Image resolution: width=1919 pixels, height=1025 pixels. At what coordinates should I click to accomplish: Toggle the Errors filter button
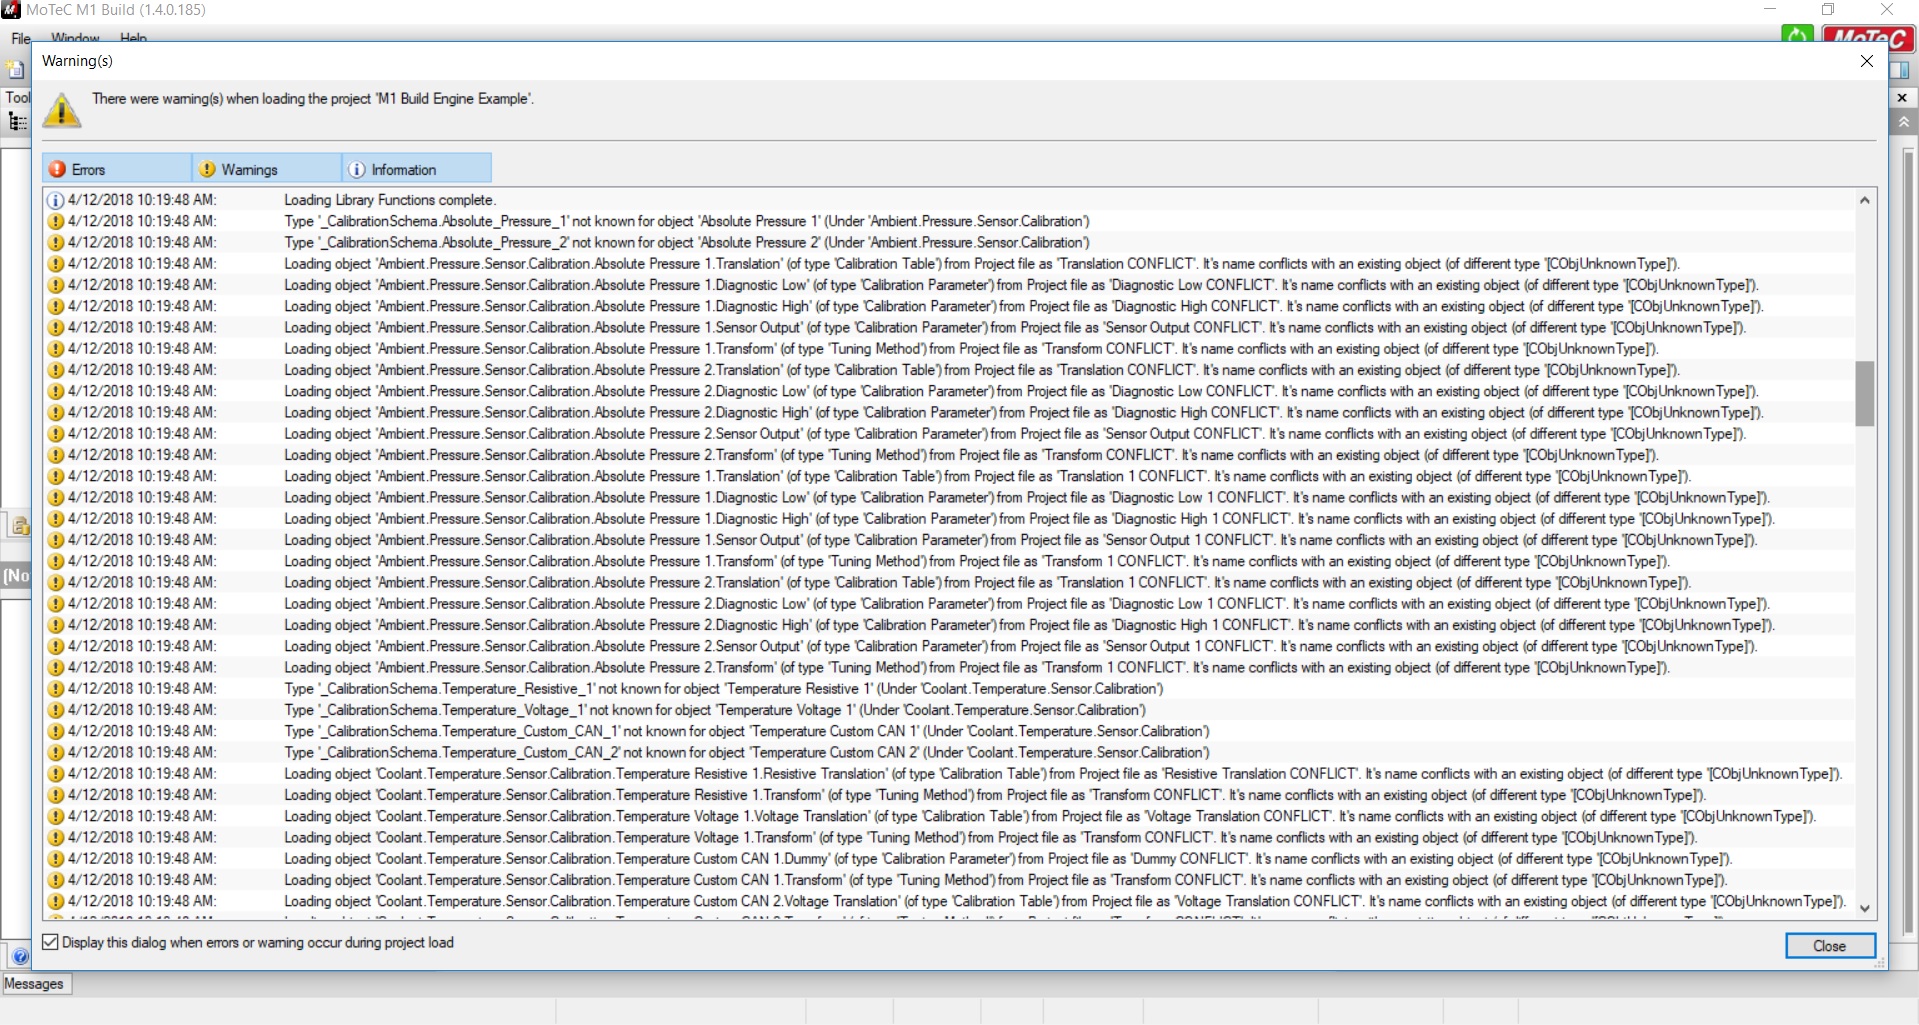click(117, 169)
